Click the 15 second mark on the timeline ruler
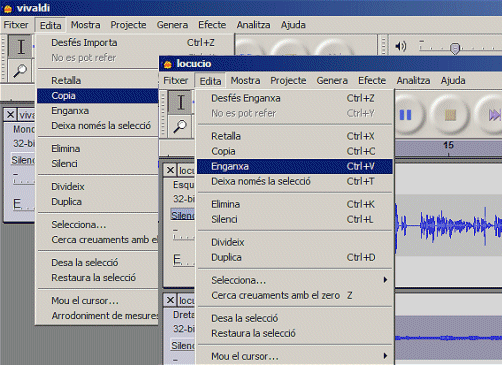 (448, 145)
